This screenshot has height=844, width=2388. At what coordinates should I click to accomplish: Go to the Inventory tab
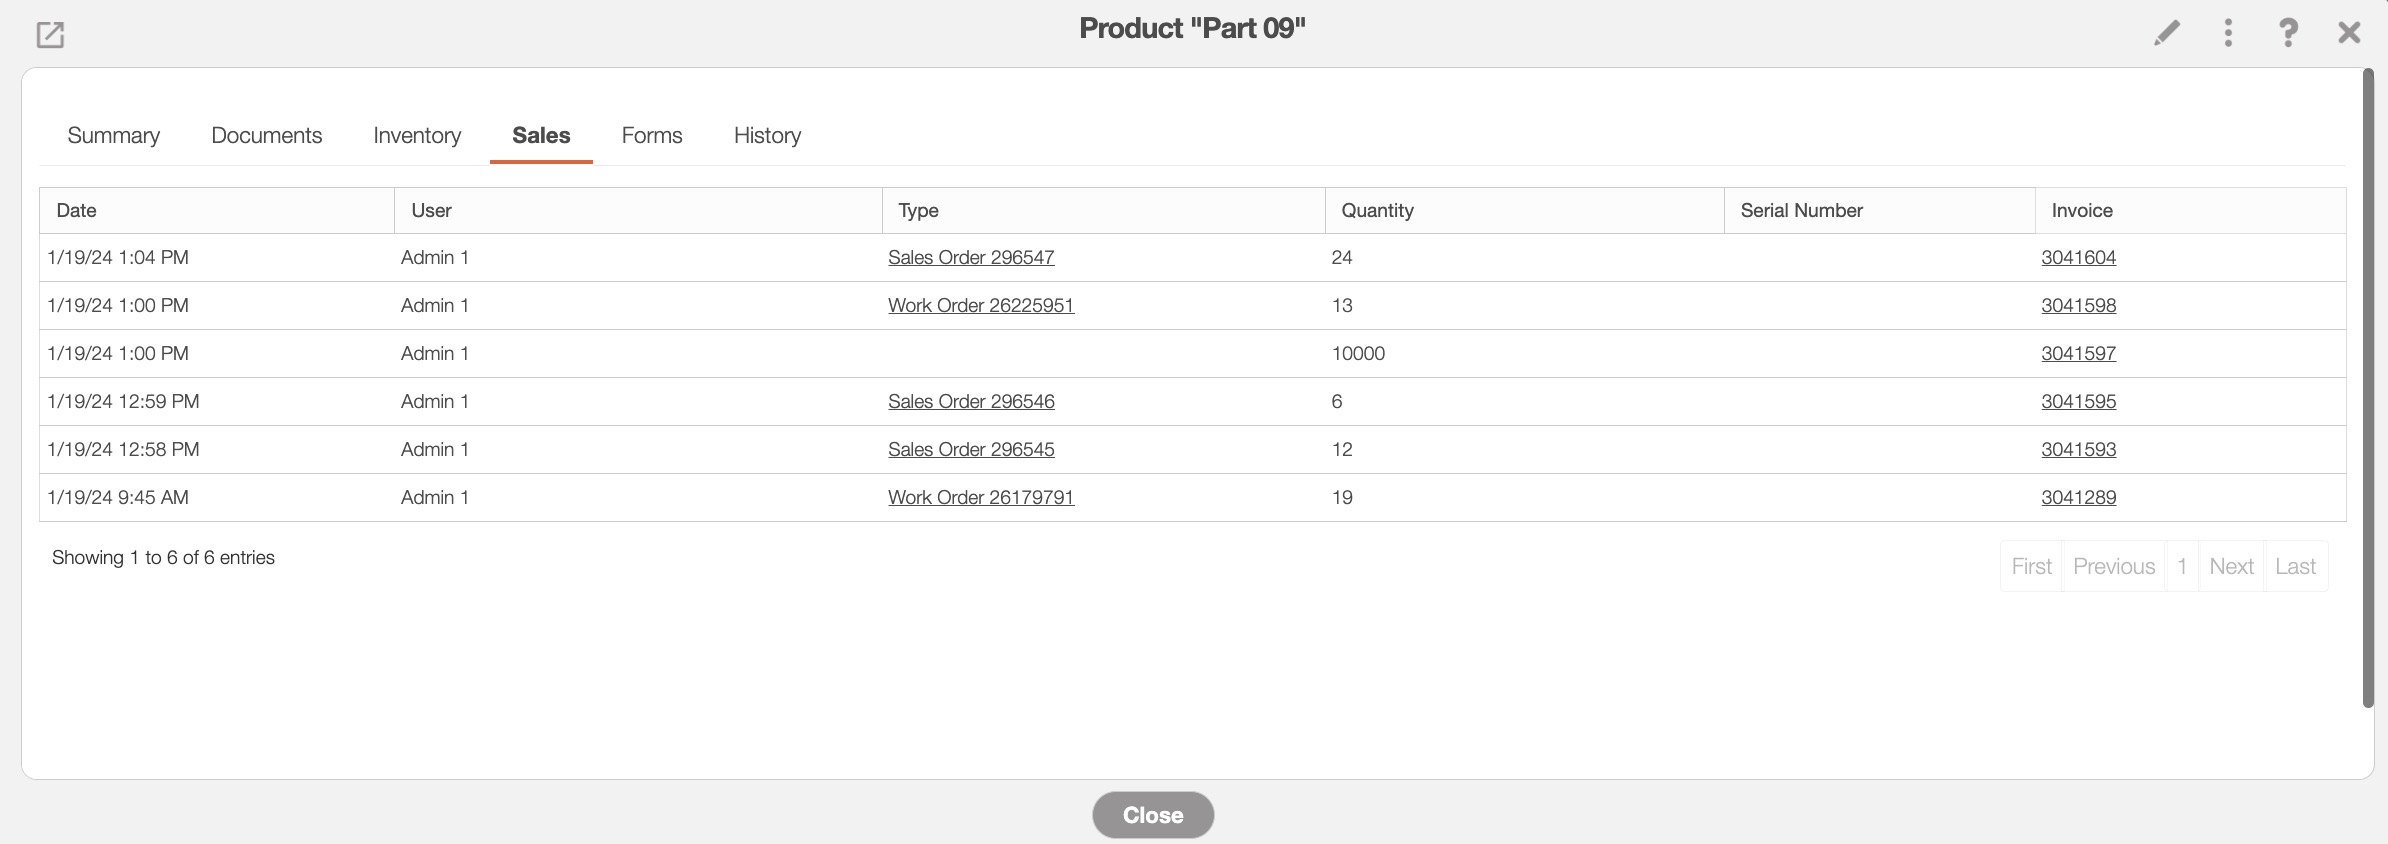coord(417,135)
